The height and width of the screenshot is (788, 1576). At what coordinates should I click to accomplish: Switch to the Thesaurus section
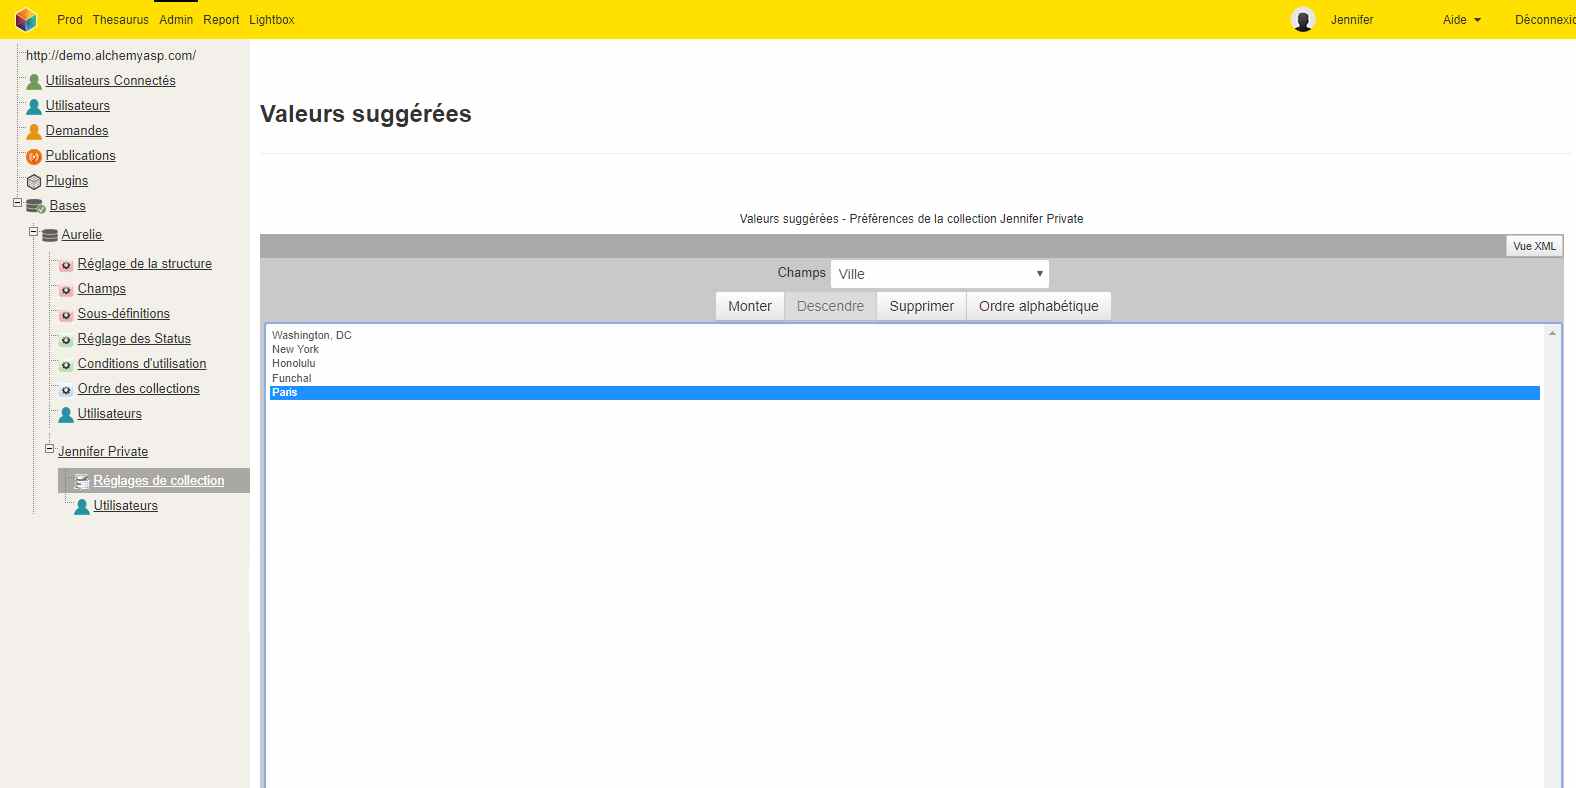click(x=120, y=20)
